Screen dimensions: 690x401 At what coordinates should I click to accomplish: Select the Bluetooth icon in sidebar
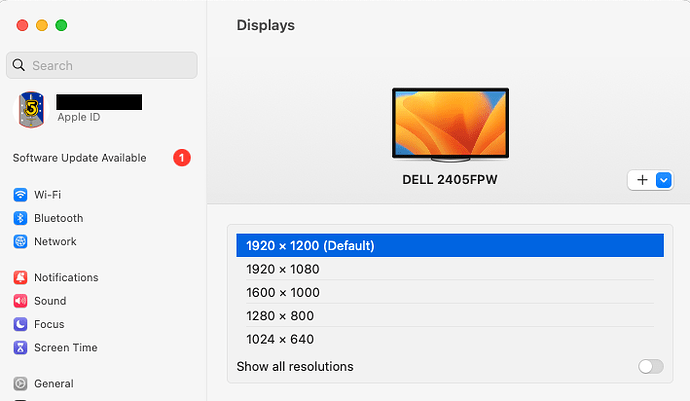point(20,218)
